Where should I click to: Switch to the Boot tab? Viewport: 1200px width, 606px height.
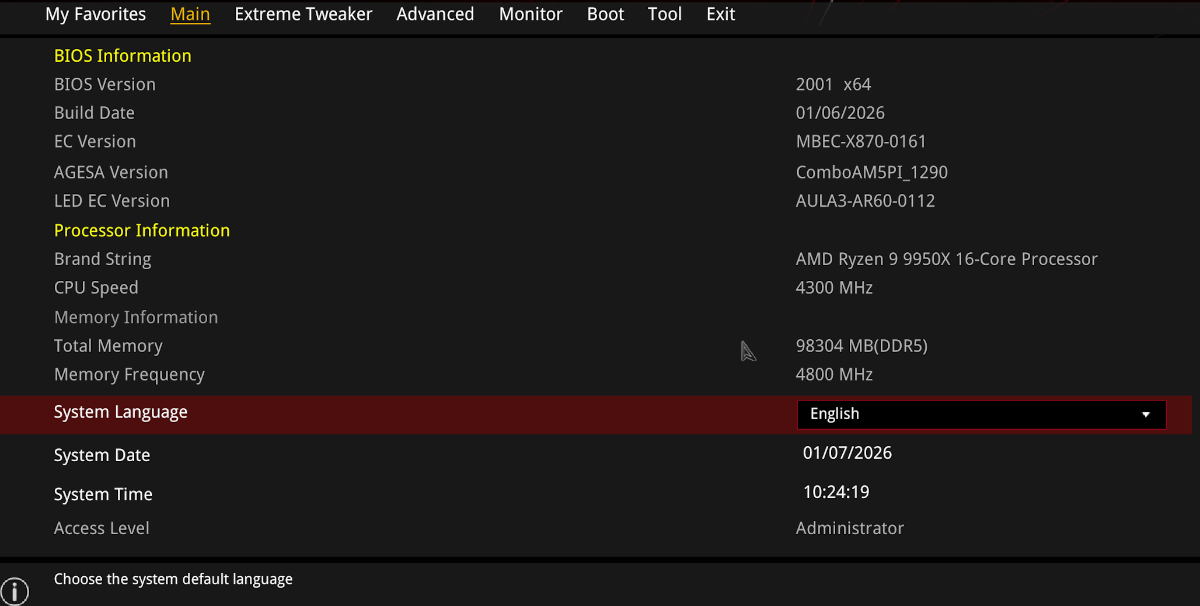606,14
